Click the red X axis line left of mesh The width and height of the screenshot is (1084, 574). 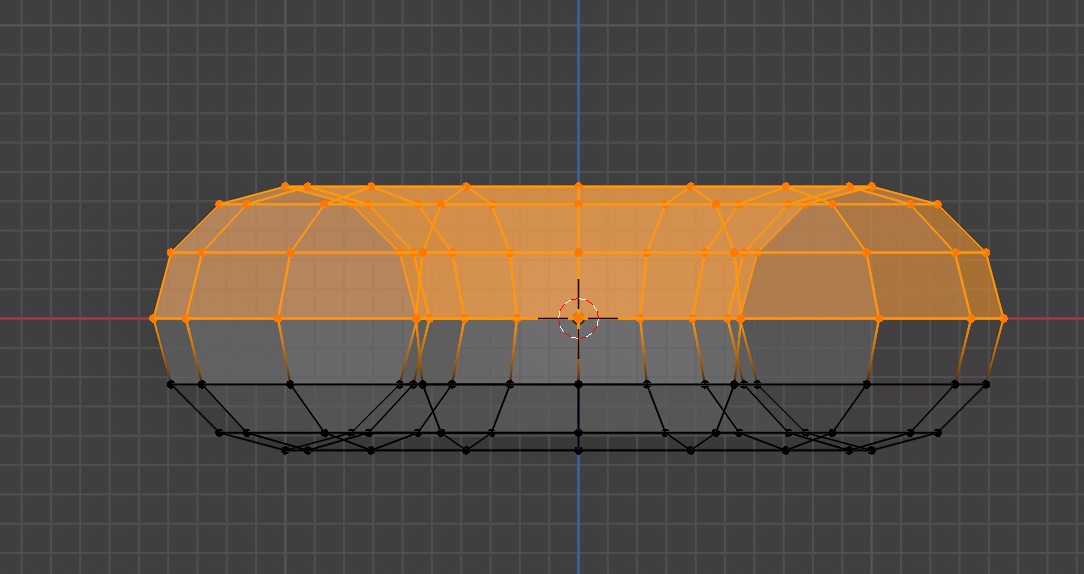[70, 319]
